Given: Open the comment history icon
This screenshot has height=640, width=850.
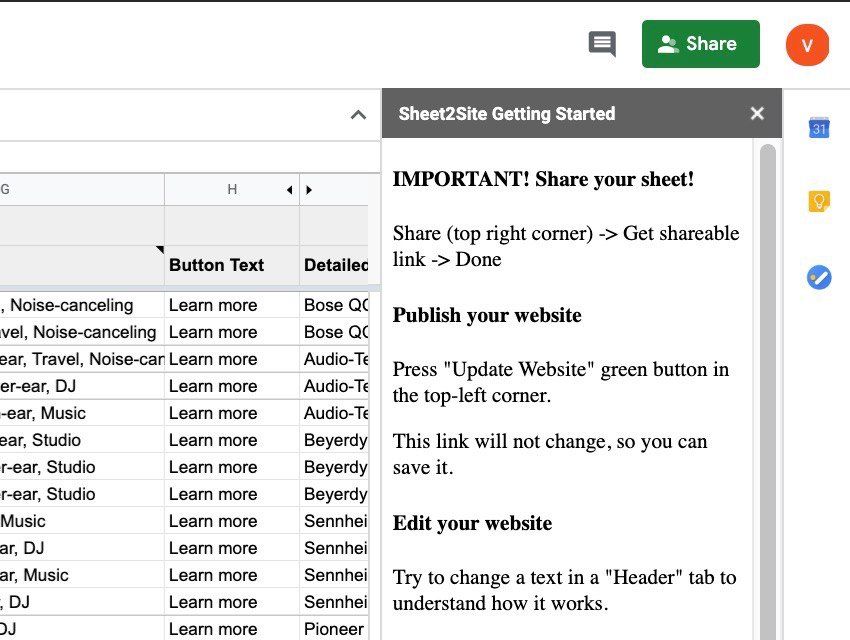Looking at the screenshot, I should coord(602,44).
